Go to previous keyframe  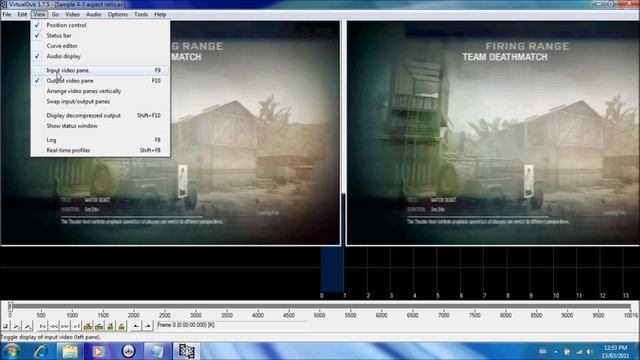(x=88, y=326)
